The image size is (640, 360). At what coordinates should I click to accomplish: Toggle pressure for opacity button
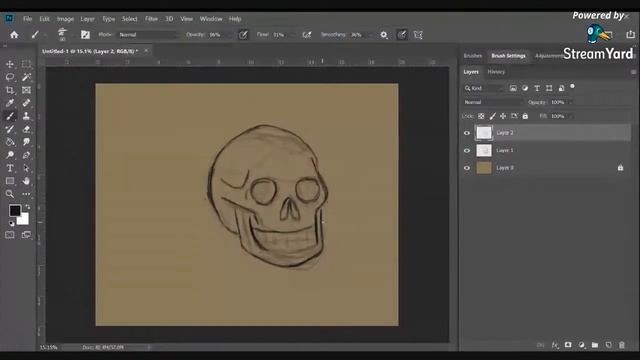pos(243,35)
